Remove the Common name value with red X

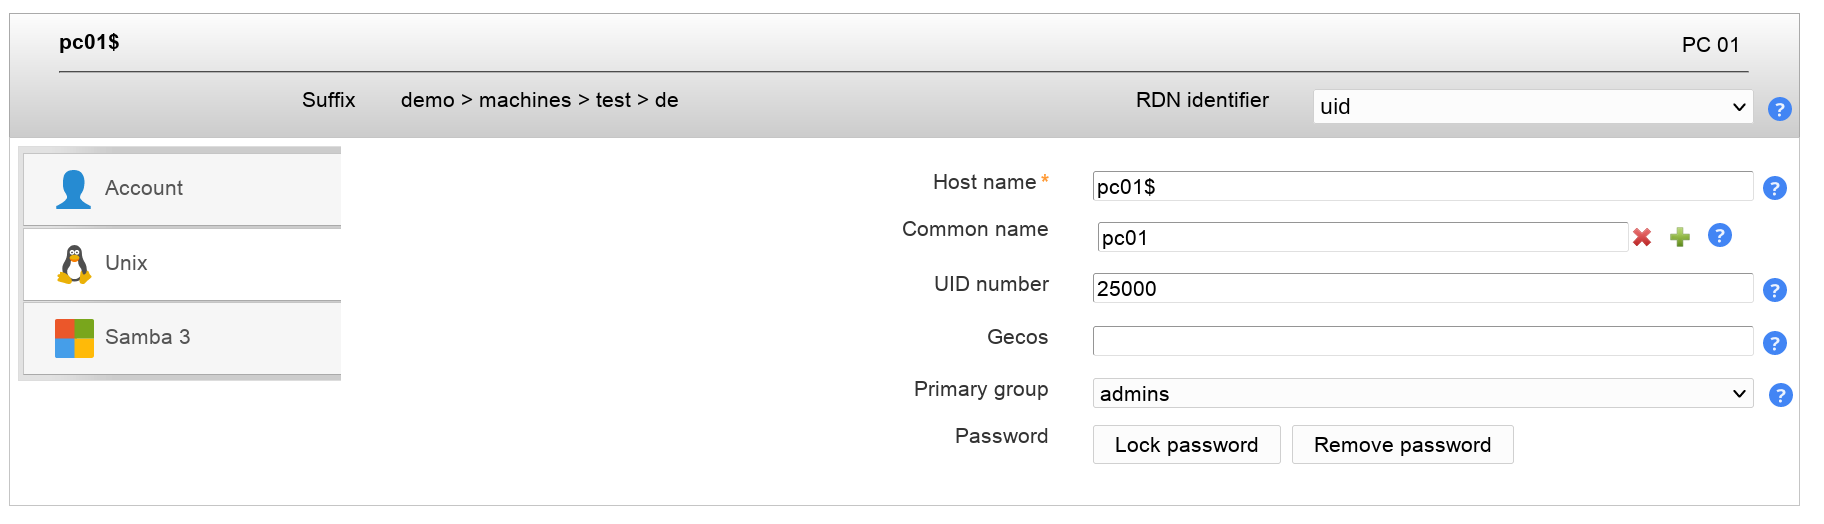(x=1642, y=237)
